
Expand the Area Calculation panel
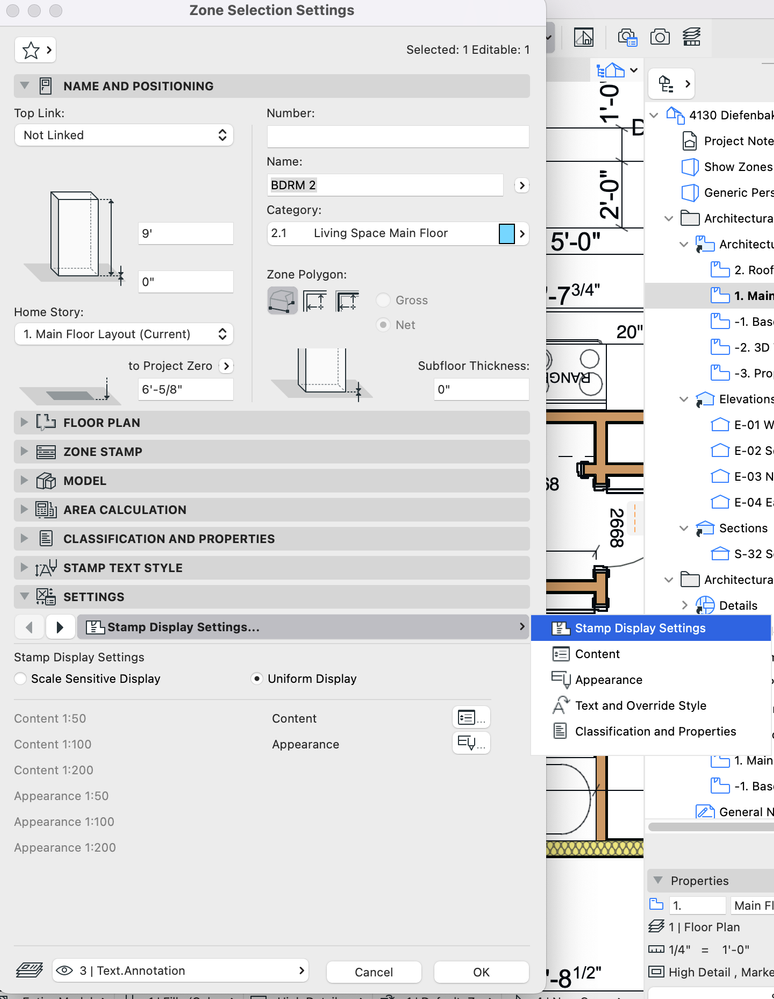tap(24, 510)
